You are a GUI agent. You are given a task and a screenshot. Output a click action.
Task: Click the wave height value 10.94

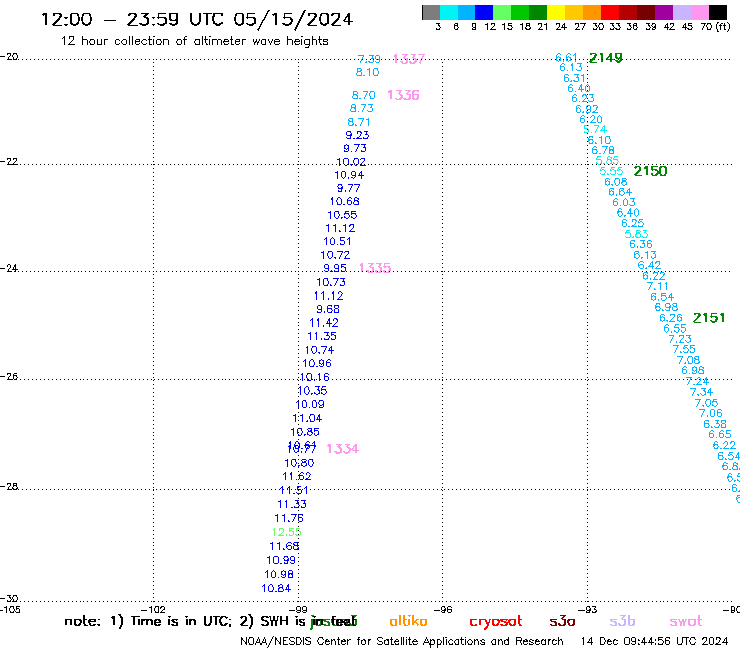[x=349, y=175]
